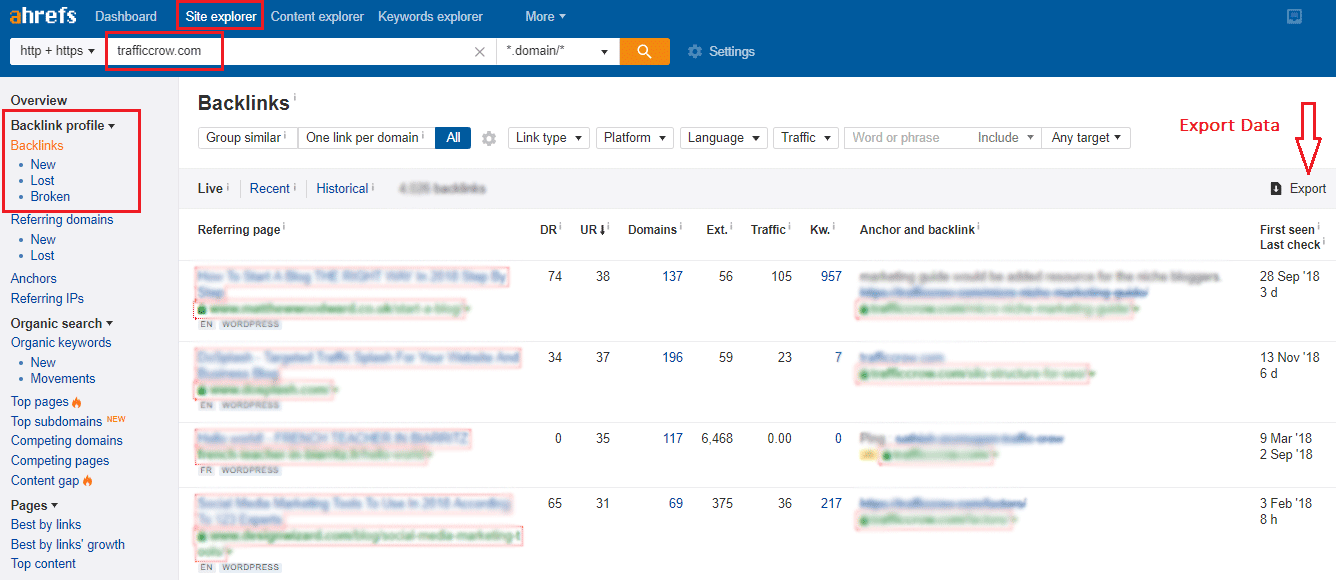
Task: Open the Include dropdown
Action: click(x=1005, y=138)
